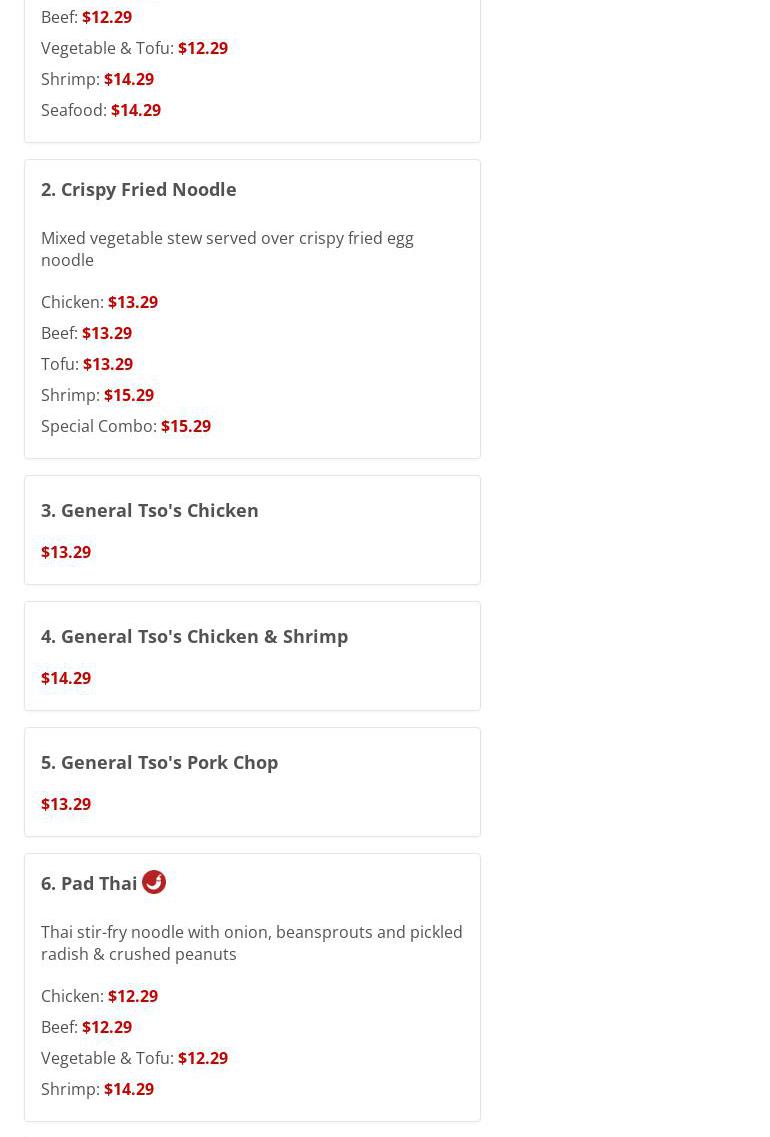Choose General Tso's Chicken & Shrimp
The width and height of the screenshot is (770, 1137).
[194, 637]
